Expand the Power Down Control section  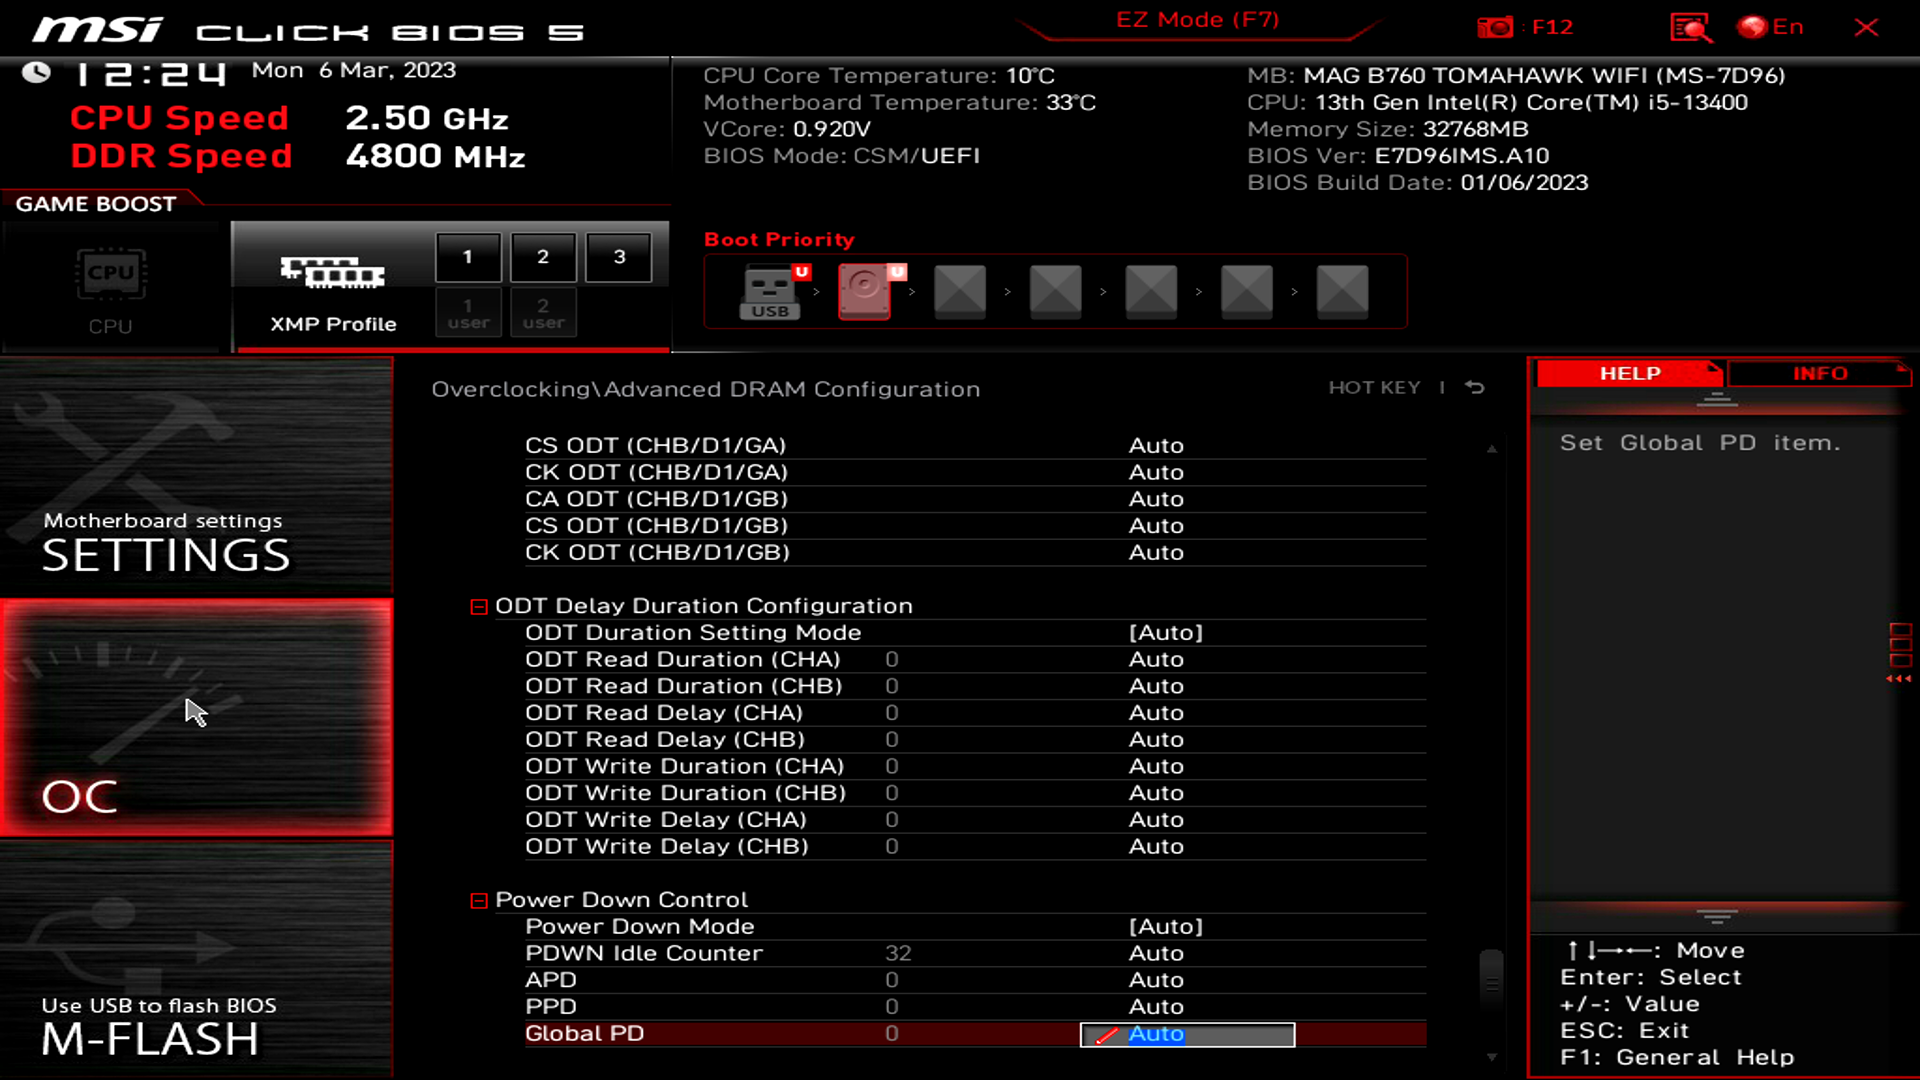tap(479, 899)
